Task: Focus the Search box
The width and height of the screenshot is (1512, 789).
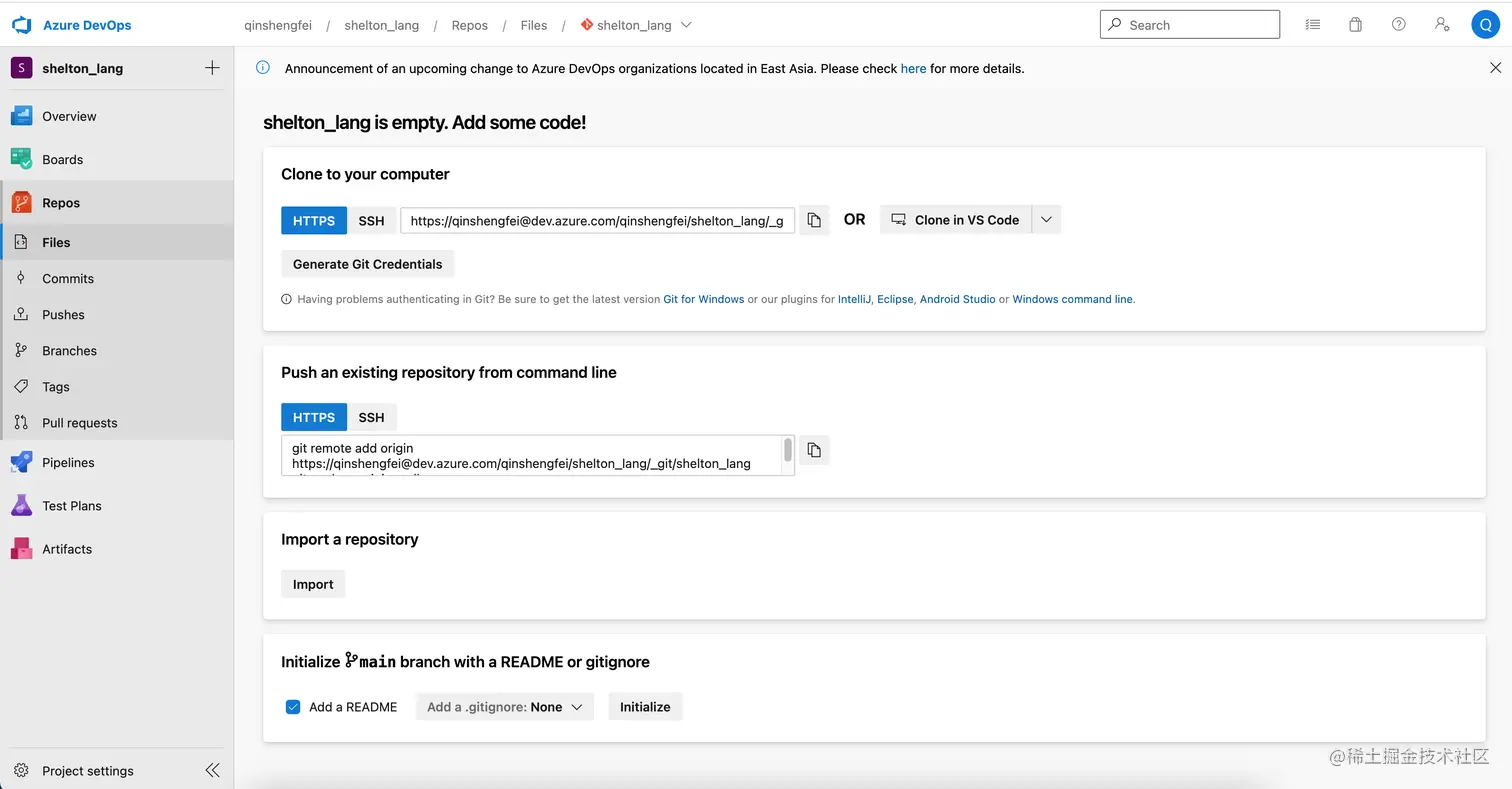Action: coord(1189,25)
